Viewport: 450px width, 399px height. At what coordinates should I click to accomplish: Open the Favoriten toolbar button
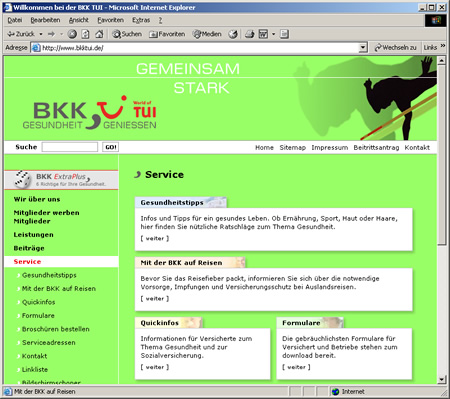pos(167,34)
